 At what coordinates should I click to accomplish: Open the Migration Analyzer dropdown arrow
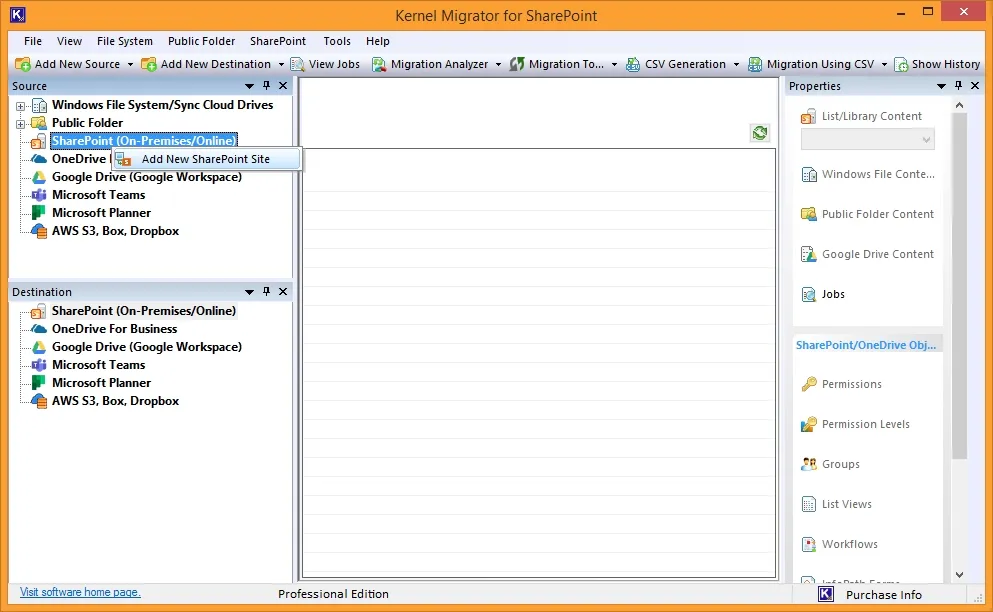click(498, 65)
